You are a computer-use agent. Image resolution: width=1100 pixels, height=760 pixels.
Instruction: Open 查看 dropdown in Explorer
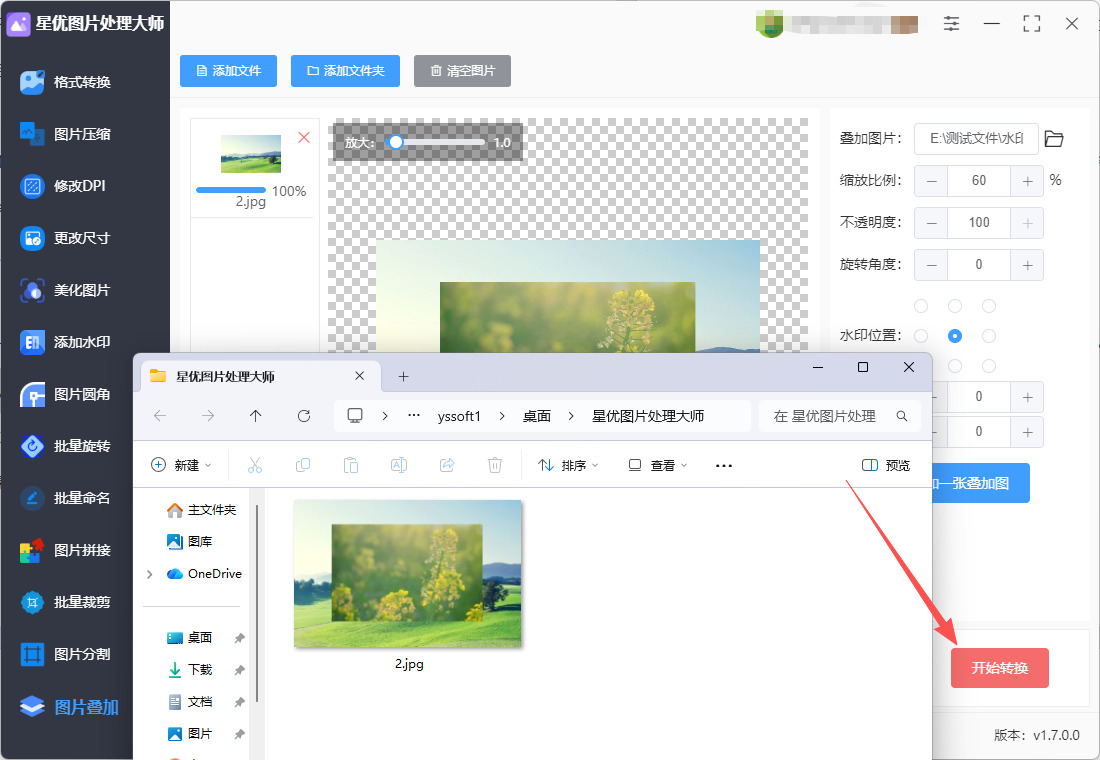(x=658, y=465)
